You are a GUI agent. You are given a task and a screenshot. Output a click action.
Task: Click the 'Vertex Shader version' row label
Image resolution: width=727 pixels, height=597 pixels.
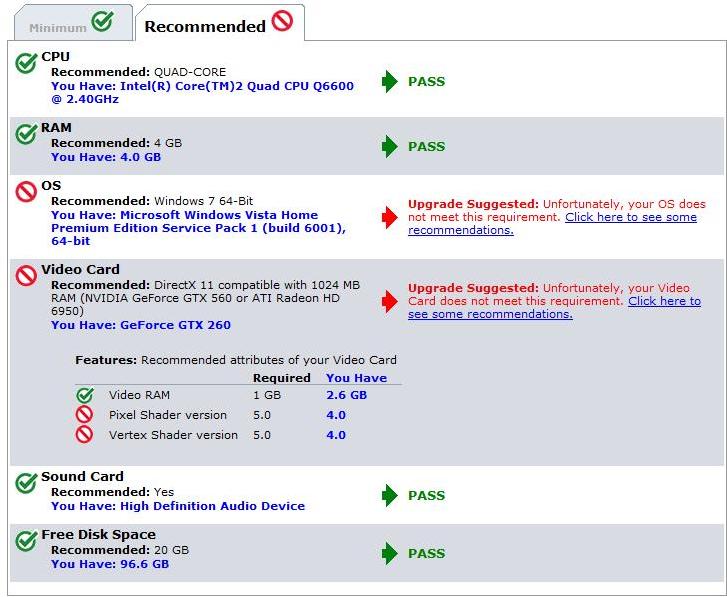click(x=173, y=435)
